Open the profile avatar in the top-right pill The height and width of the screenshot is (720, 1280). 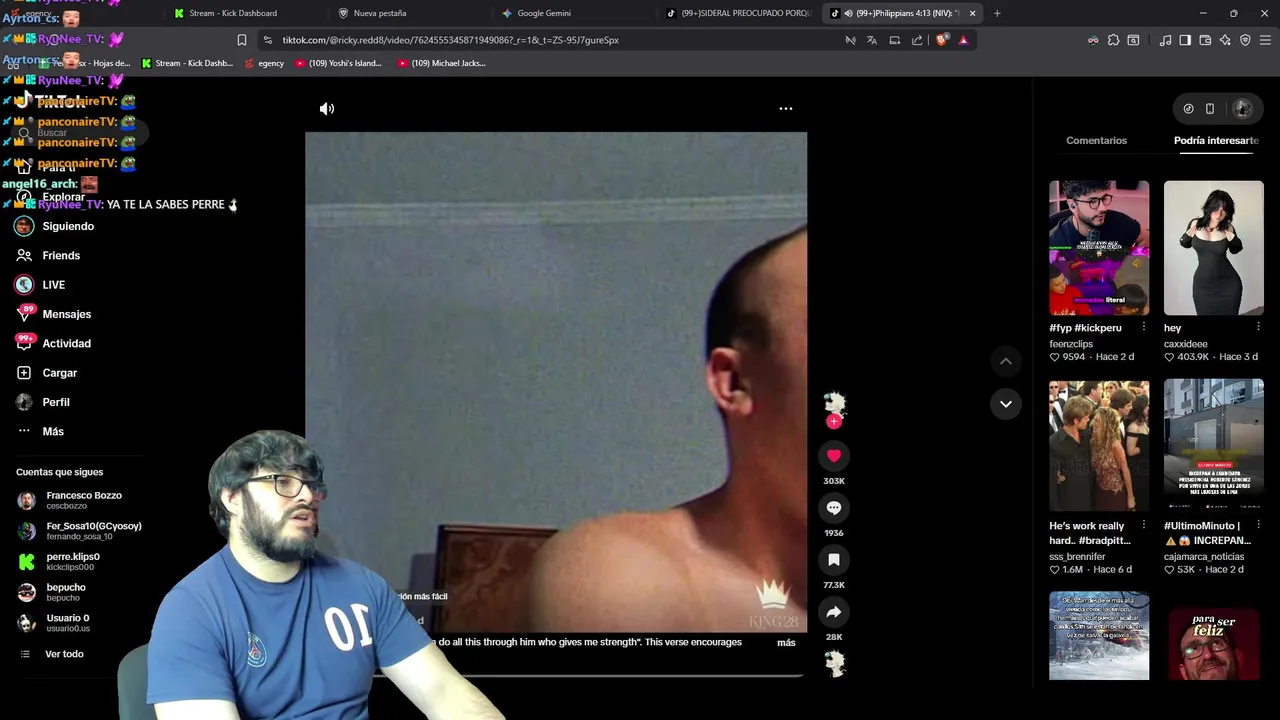click(x=1243, y=108)
